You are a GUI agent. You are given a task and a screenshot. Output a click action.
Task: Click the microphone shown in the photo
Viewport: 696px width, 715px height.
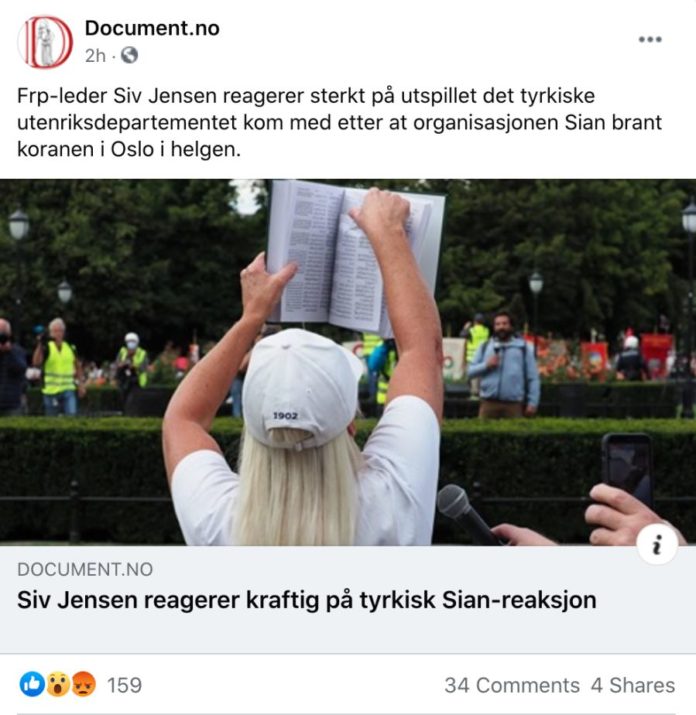pos(466,514)
